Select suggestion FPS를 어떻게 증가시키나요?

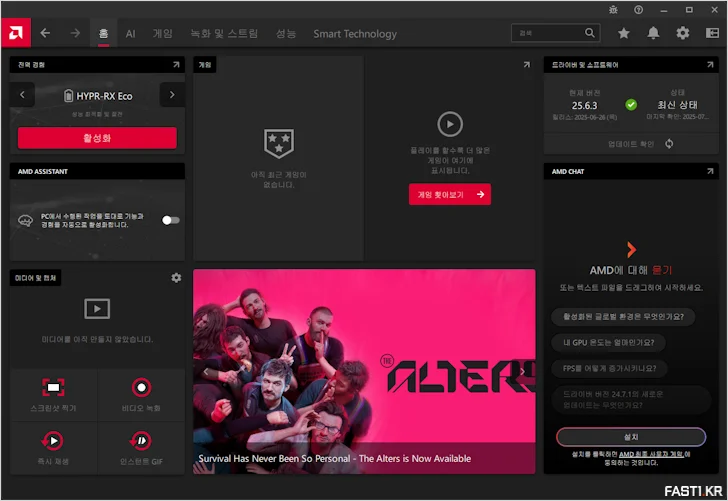[x=609, y=369]
